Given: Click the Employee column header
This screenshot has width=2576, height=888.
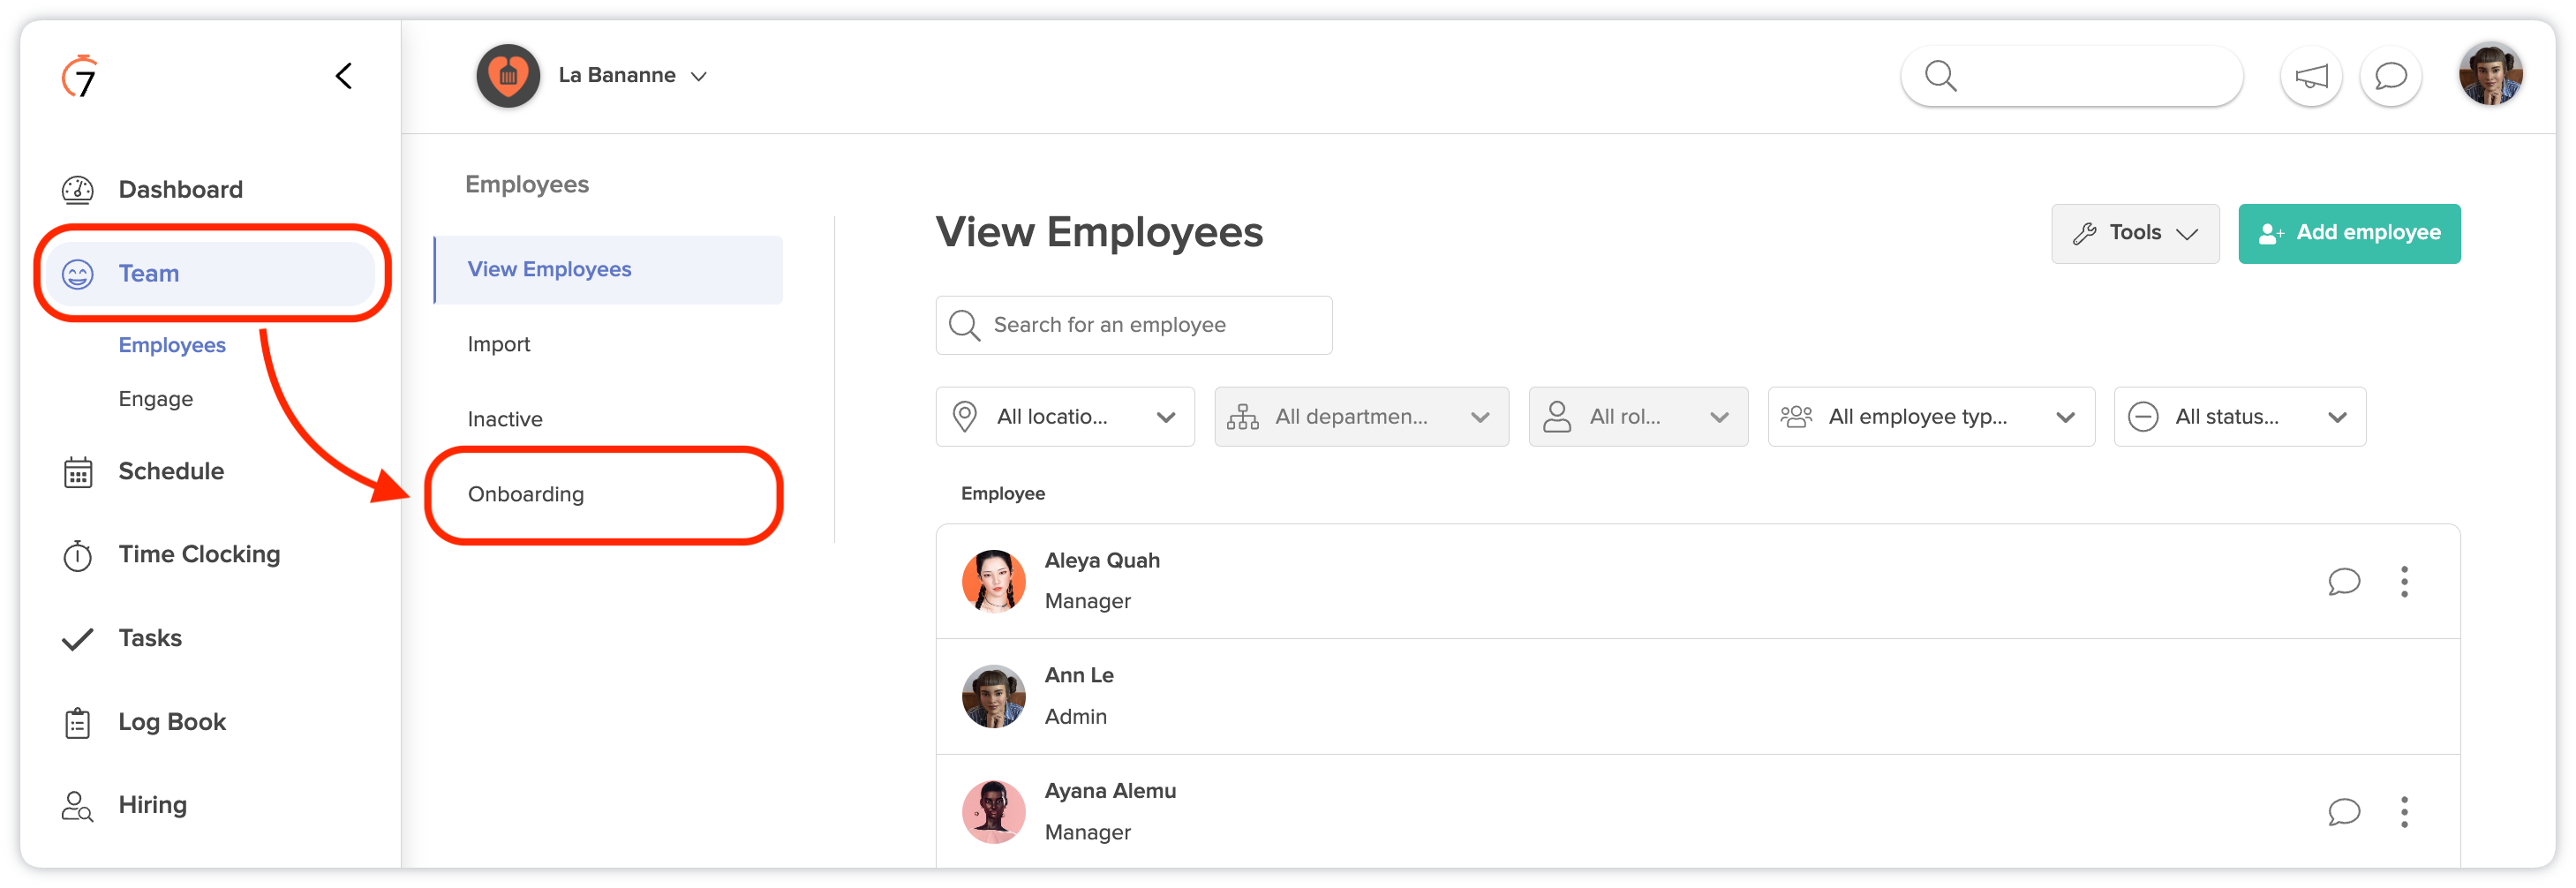Looking at the screenshot, I should tap(1003, 494).
